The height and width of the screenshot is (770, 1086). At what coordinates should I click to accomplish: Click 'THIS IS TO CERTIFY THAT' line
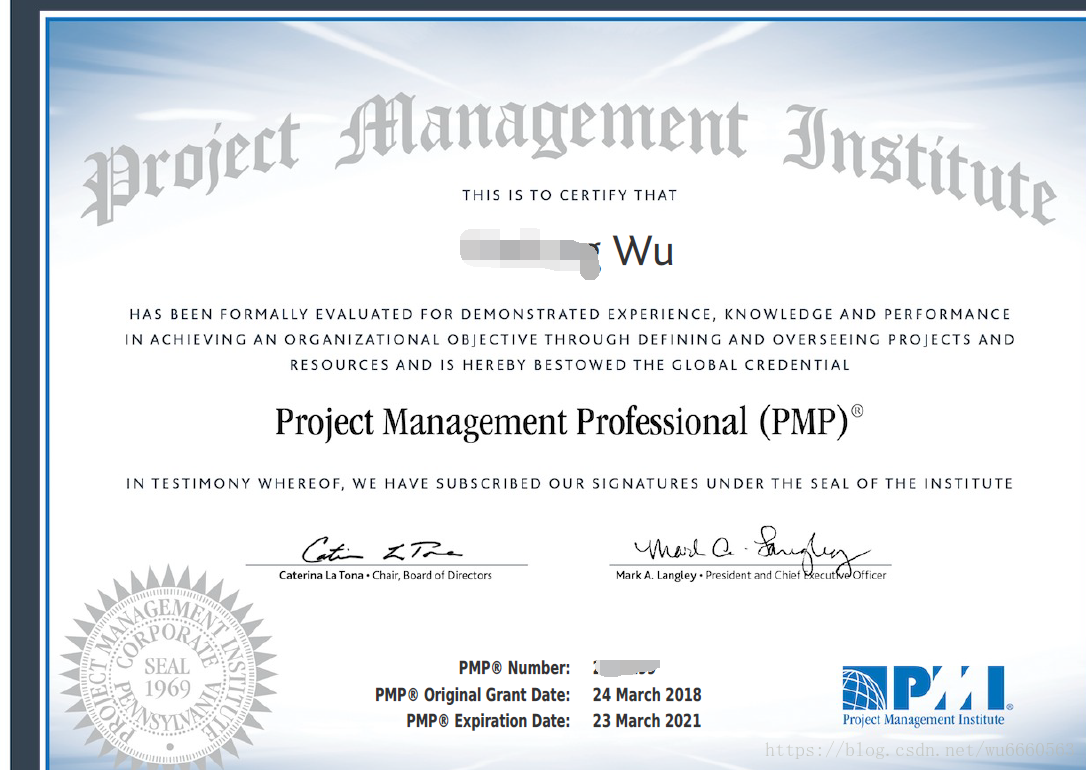(569, 195)
